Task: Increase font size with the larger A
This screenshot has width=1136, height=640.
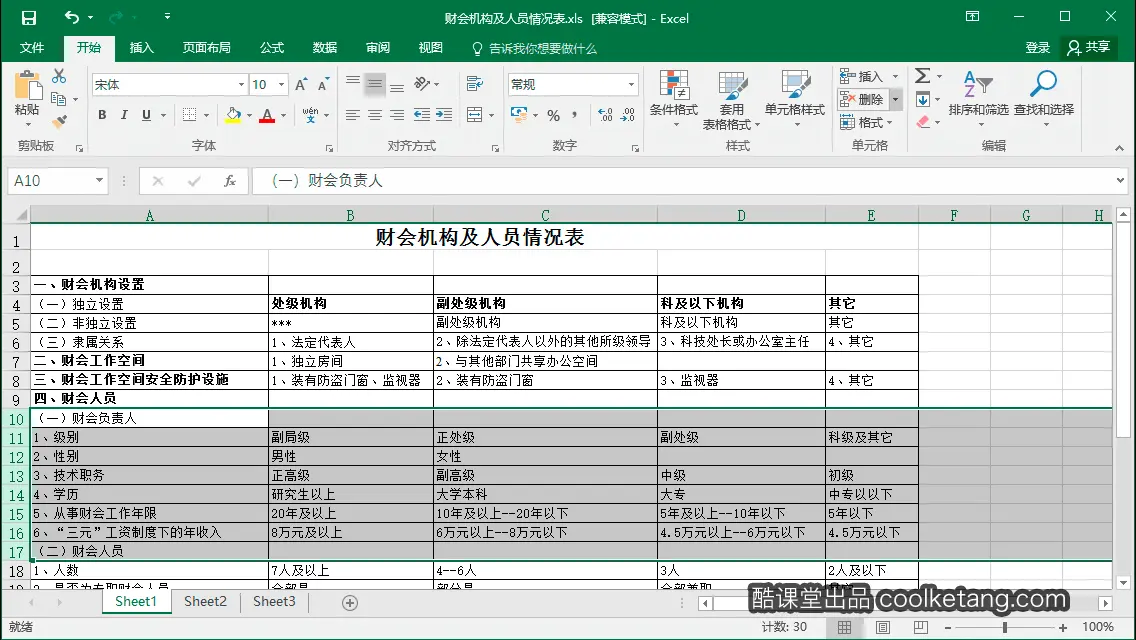Action: tap(301, 85)
